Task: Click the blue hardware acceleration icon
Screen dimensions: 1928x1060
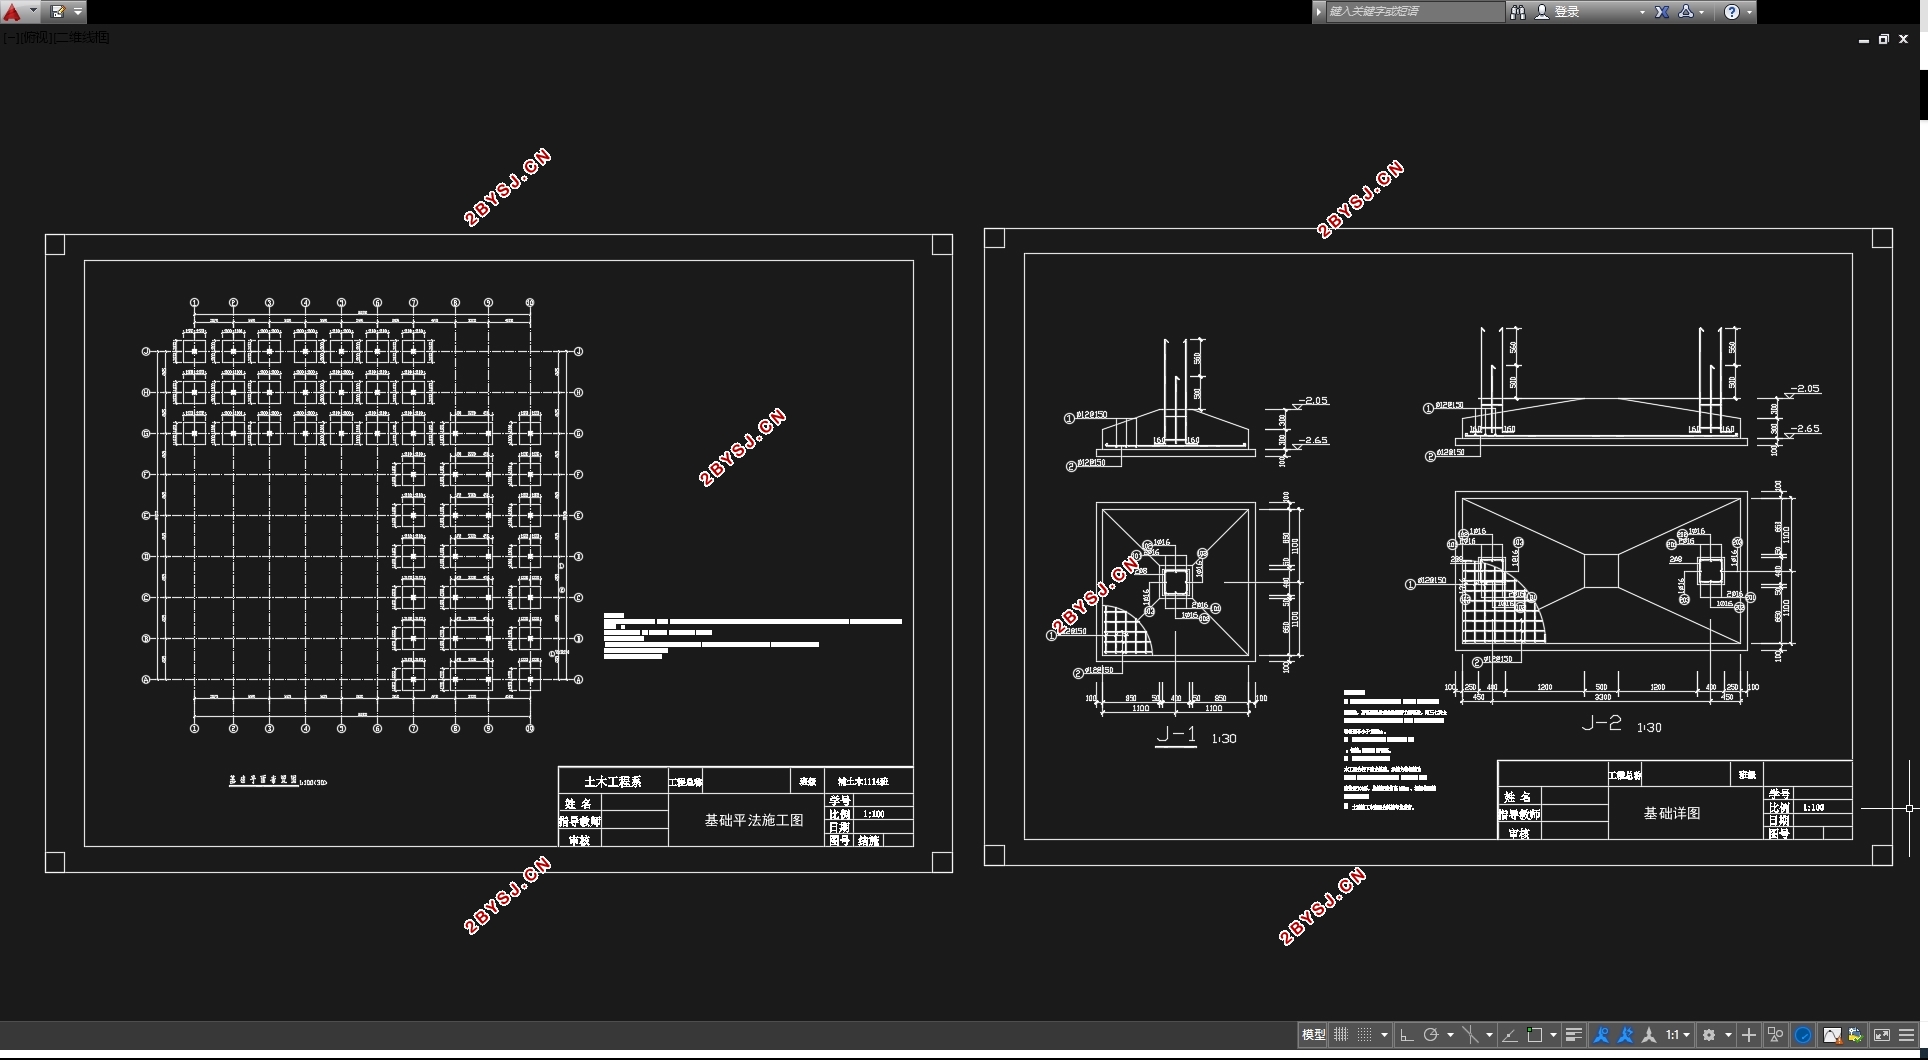Action: click(x=1803, y=1035)
